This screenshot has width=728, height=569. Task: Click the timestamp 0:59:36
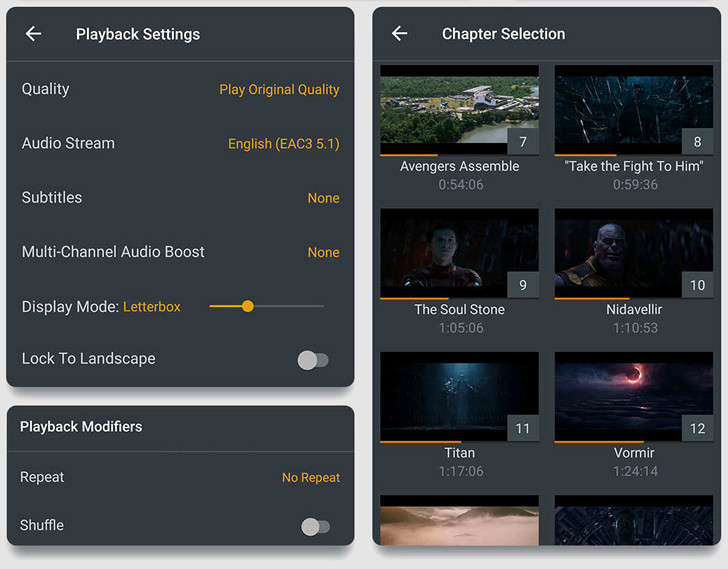coord(635,185)
